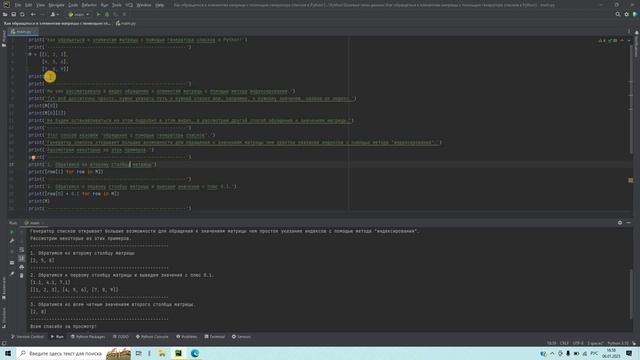
Task: Open the File menu
Action: [x=18, y=5]
